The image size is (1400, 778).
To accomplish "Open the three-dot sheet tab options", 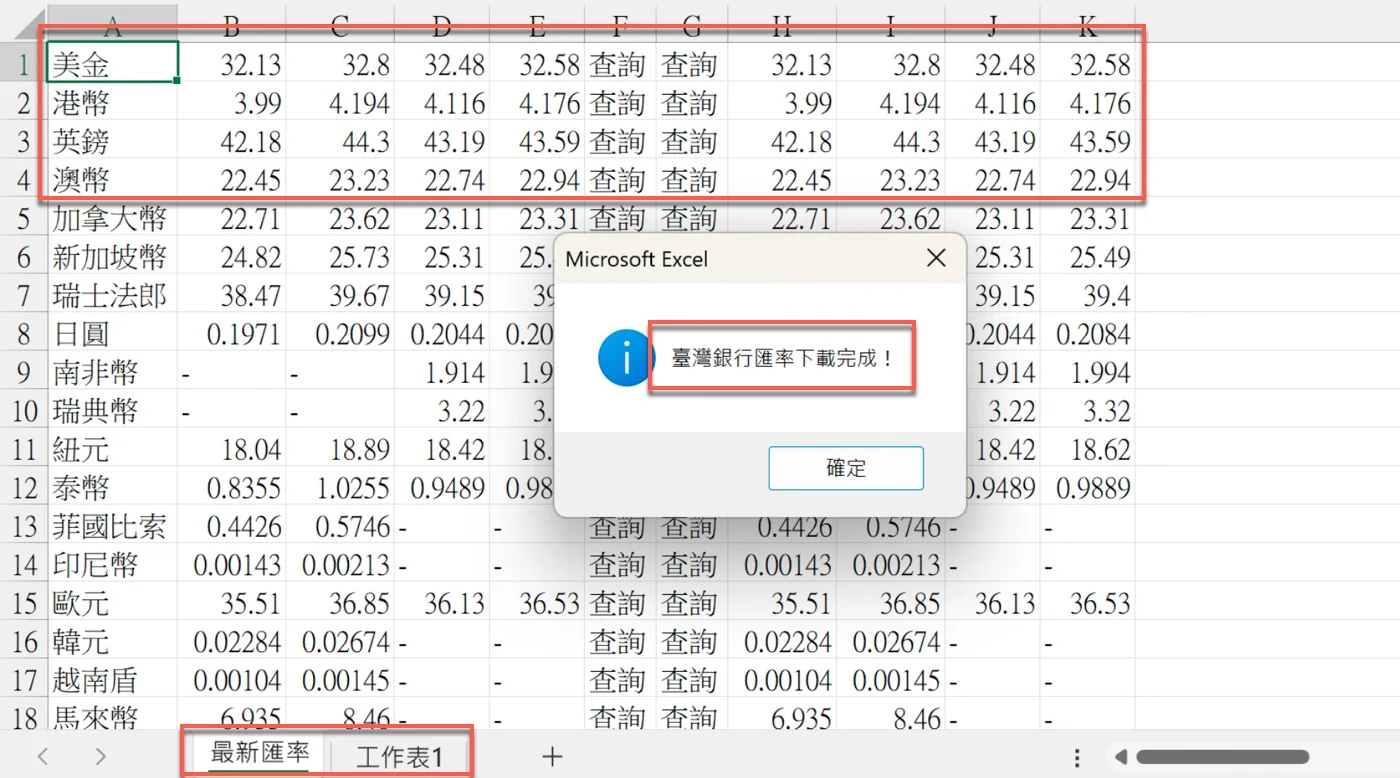I will [x=1077, y=757].
